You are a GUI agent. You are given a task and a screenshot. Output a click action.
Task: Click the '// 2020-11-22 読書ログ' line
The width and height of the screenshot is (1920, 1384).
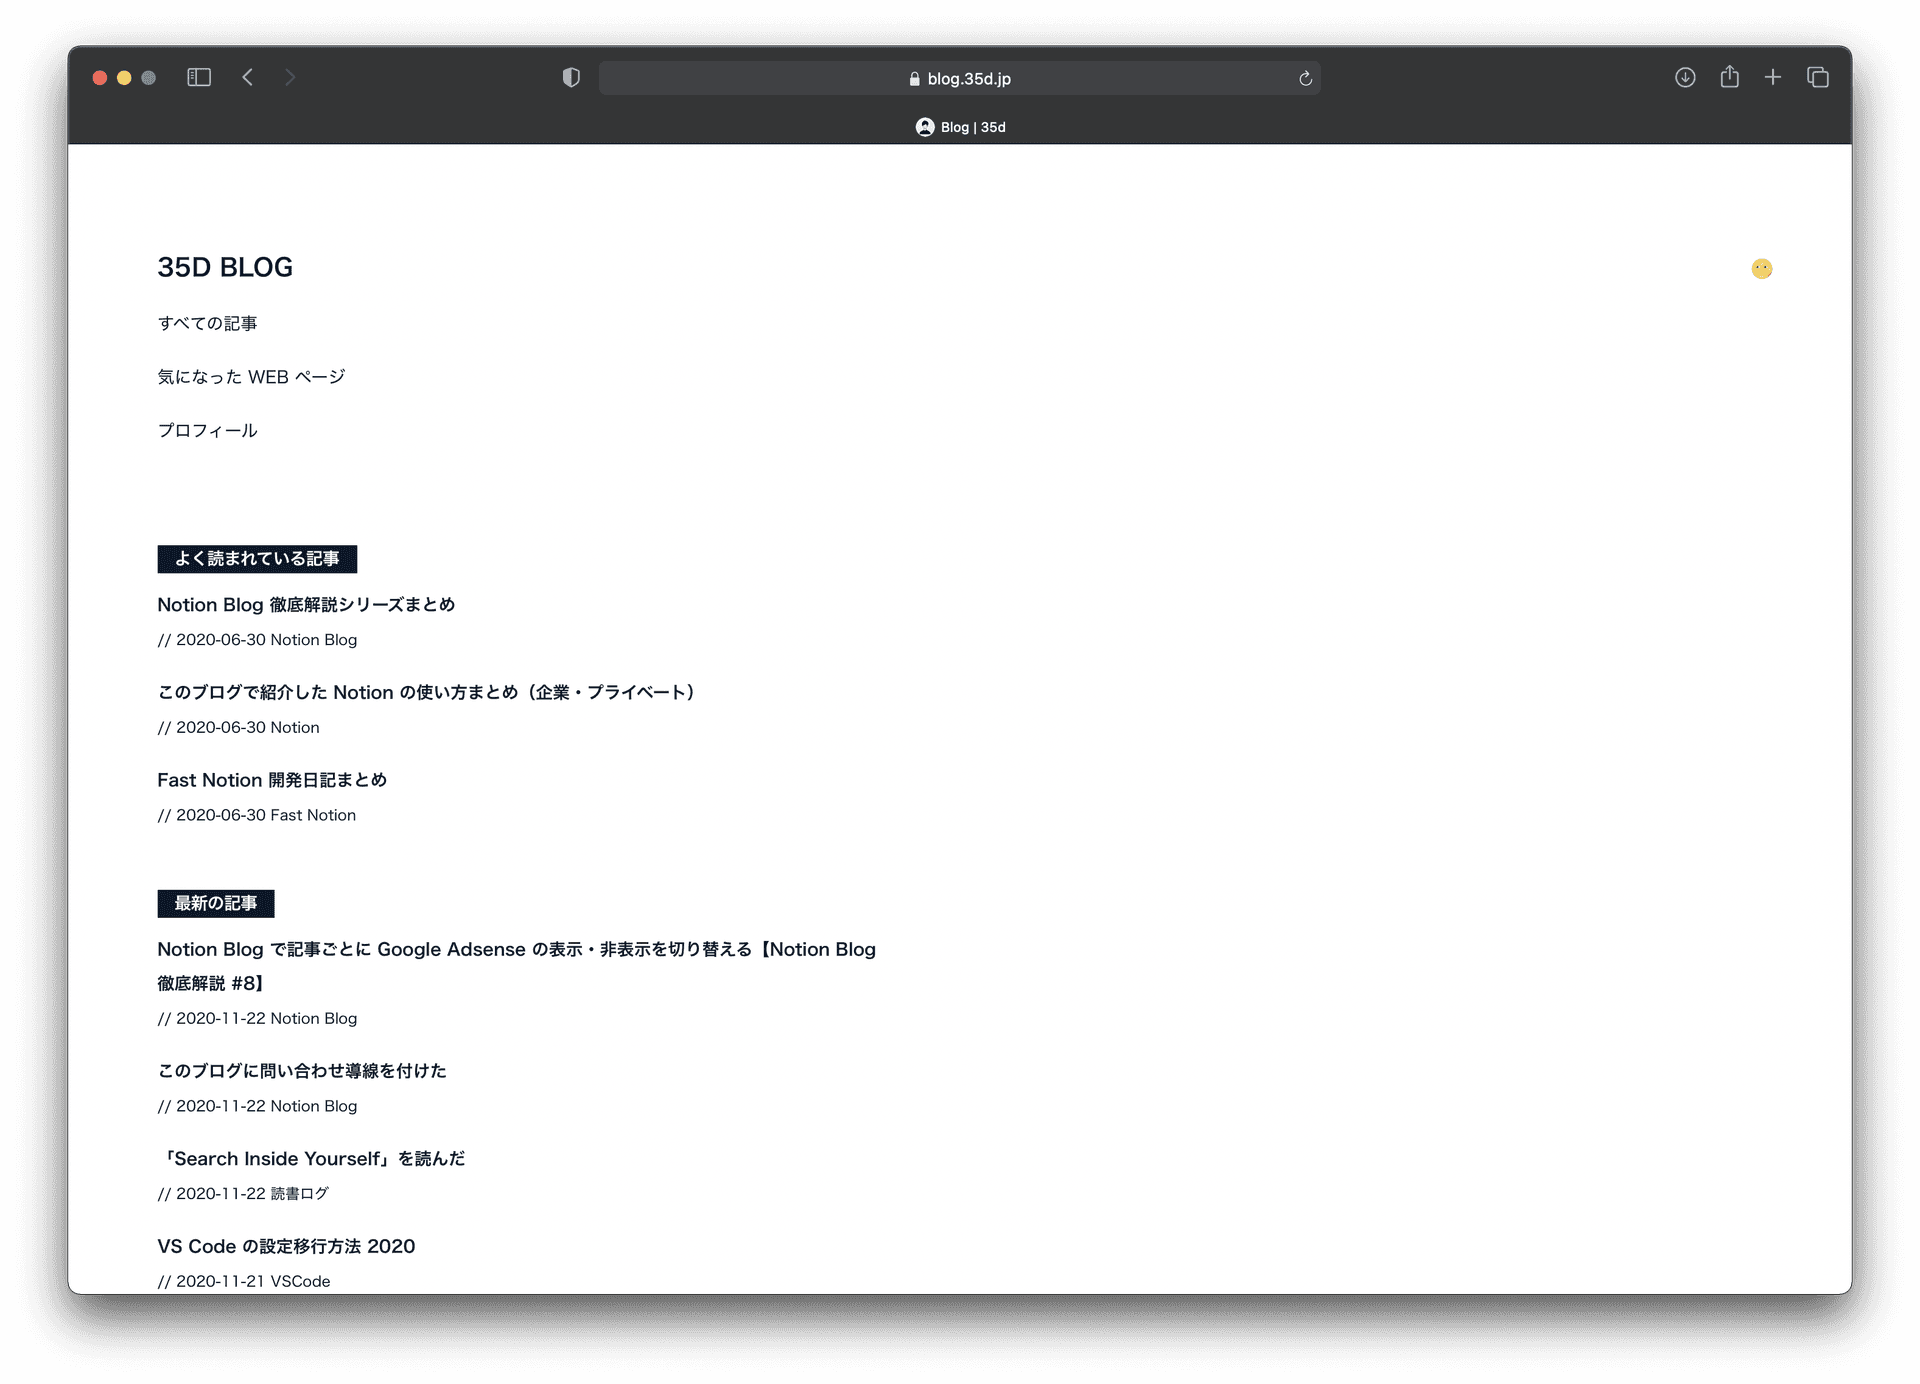[243, 1194]
